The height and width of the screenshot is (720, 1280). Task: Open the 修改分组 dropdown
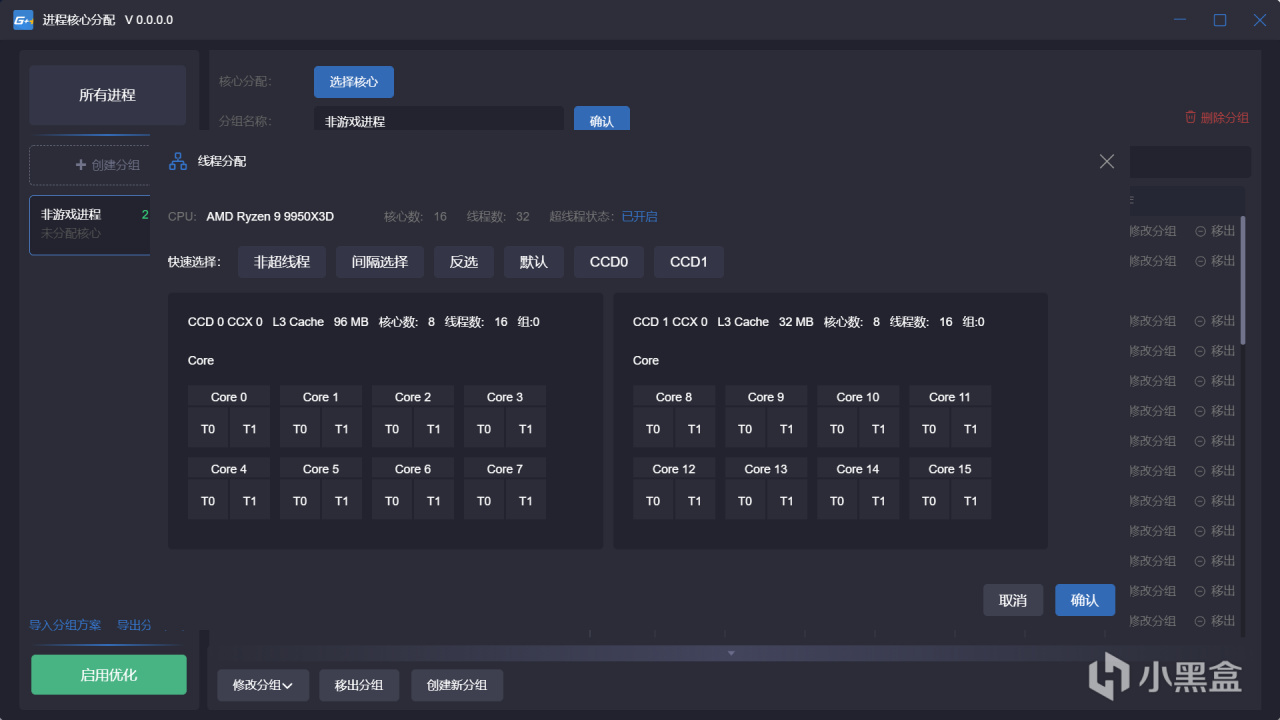point(263,685)
